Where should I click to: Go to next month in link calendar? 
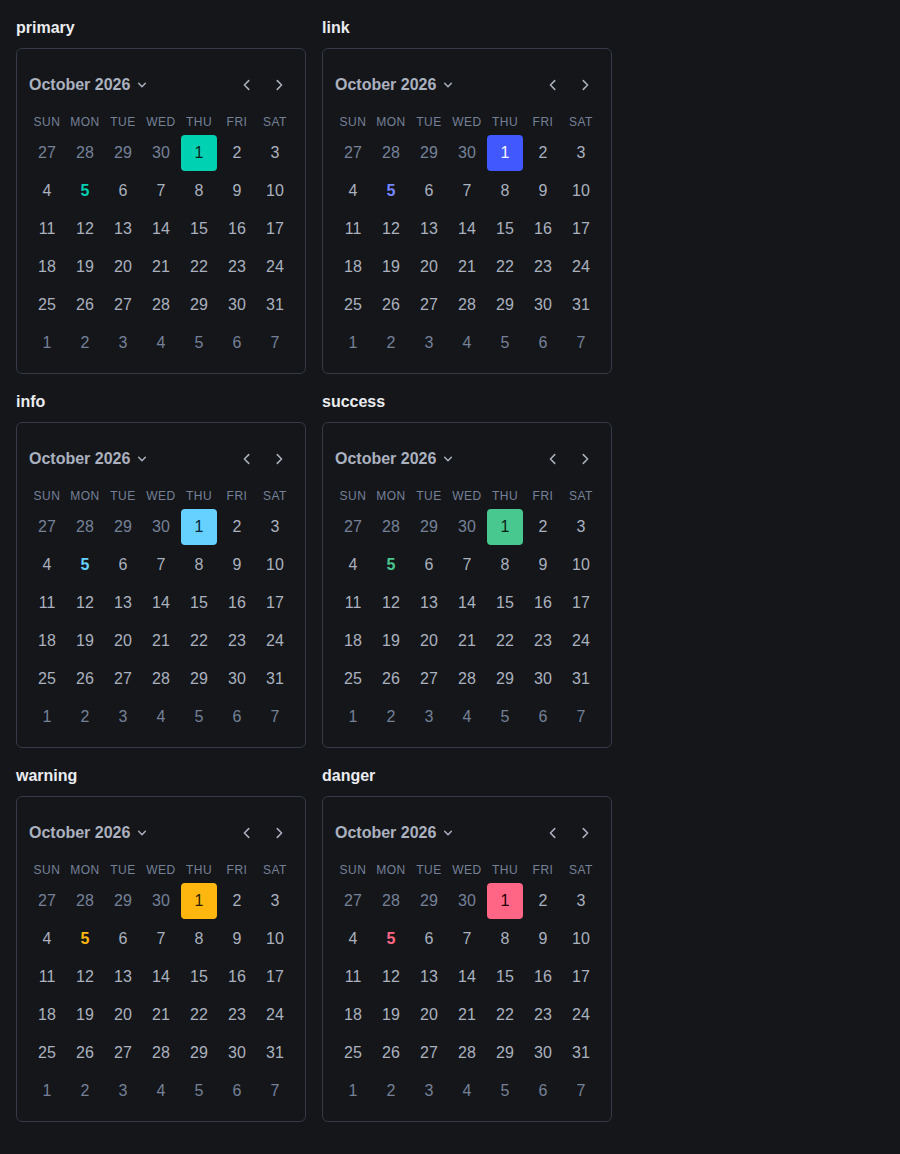point(585,85)
